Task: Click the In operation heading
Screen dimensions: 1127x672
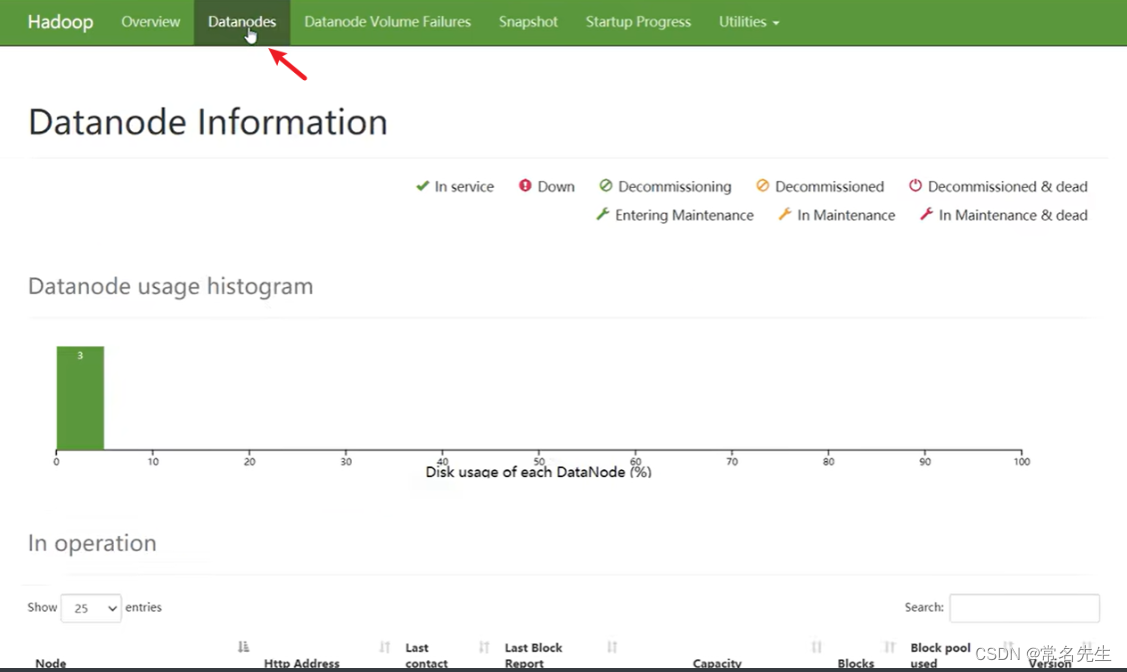Action: [x=92, y=543]
